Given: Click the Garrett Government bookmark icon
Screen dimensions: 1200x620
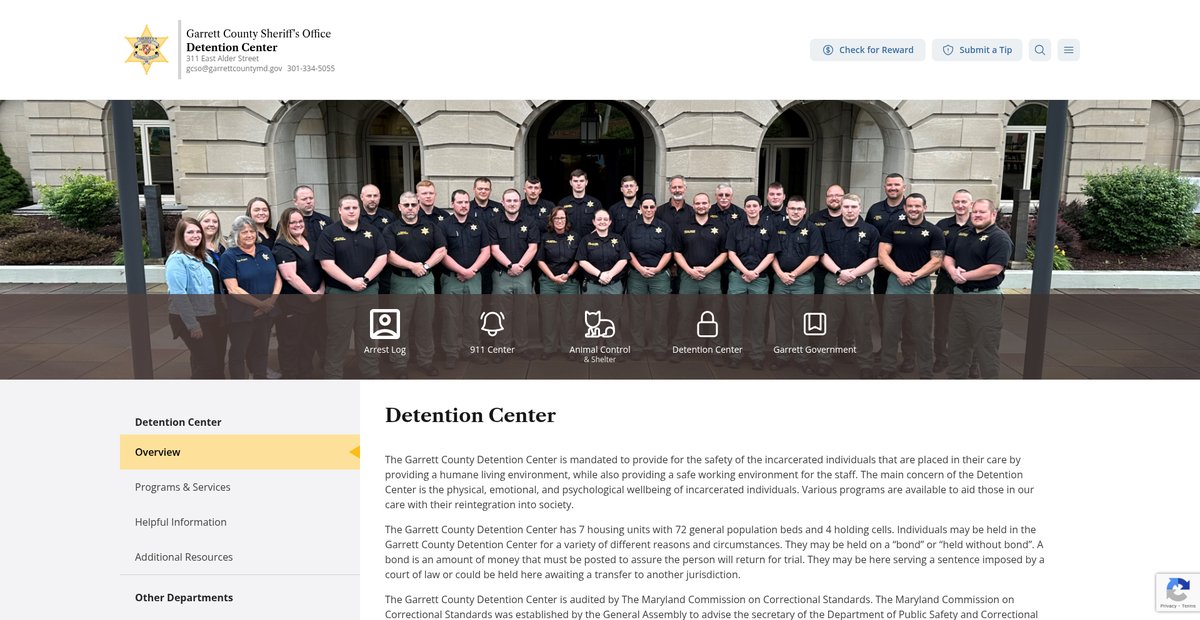Looking at the screenshot, I should click(815, 323).
